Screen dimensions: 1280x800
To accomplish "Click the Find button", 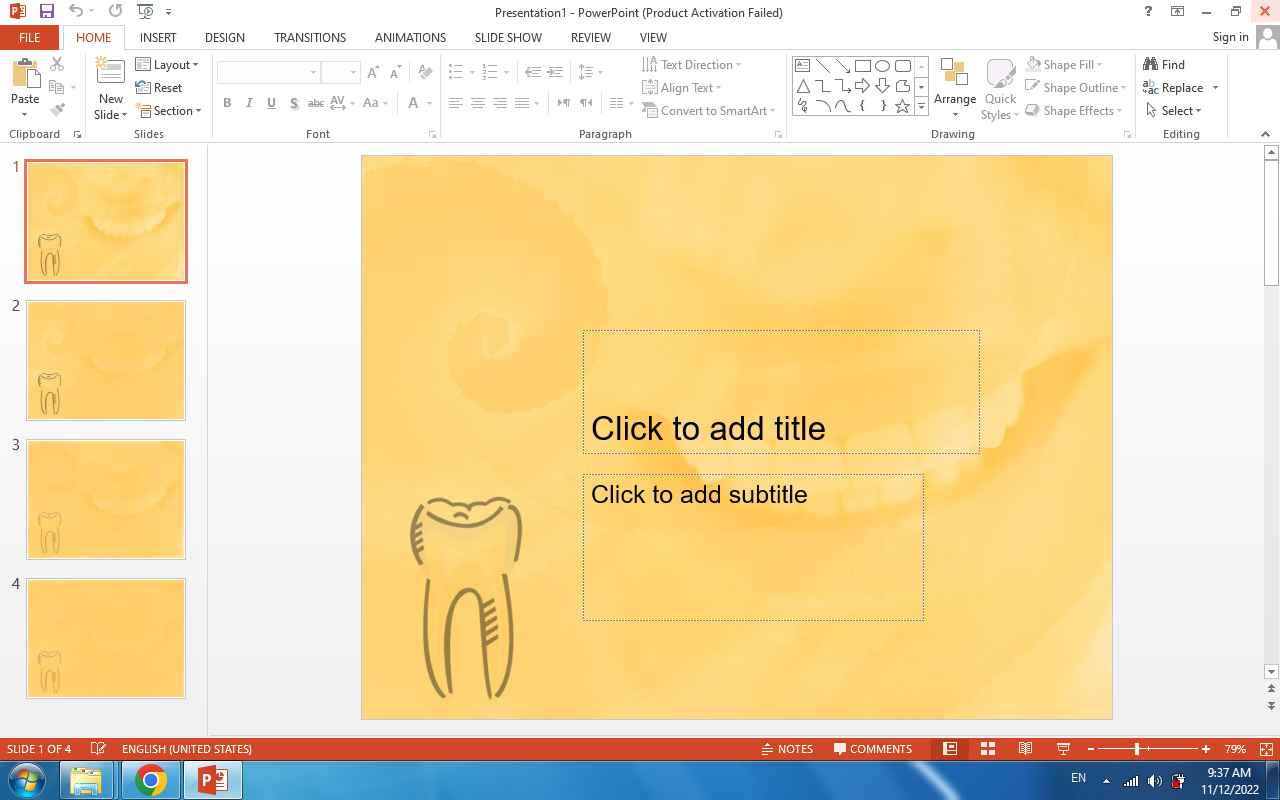I will (1165, 65).
